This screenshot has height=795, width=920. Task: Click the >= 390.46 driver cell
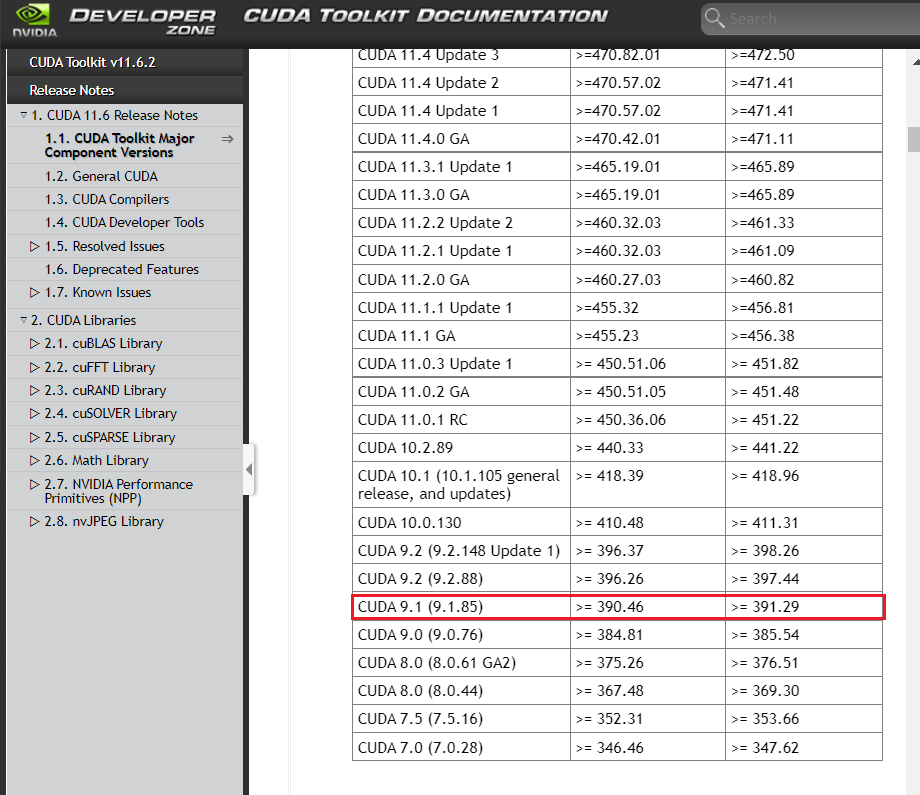tap(648, 607)
